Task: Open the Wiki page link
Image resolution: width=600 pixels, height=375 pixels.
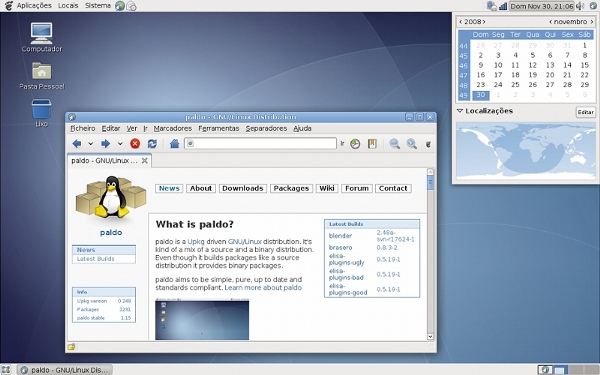Action: click(x=327, y=188)
